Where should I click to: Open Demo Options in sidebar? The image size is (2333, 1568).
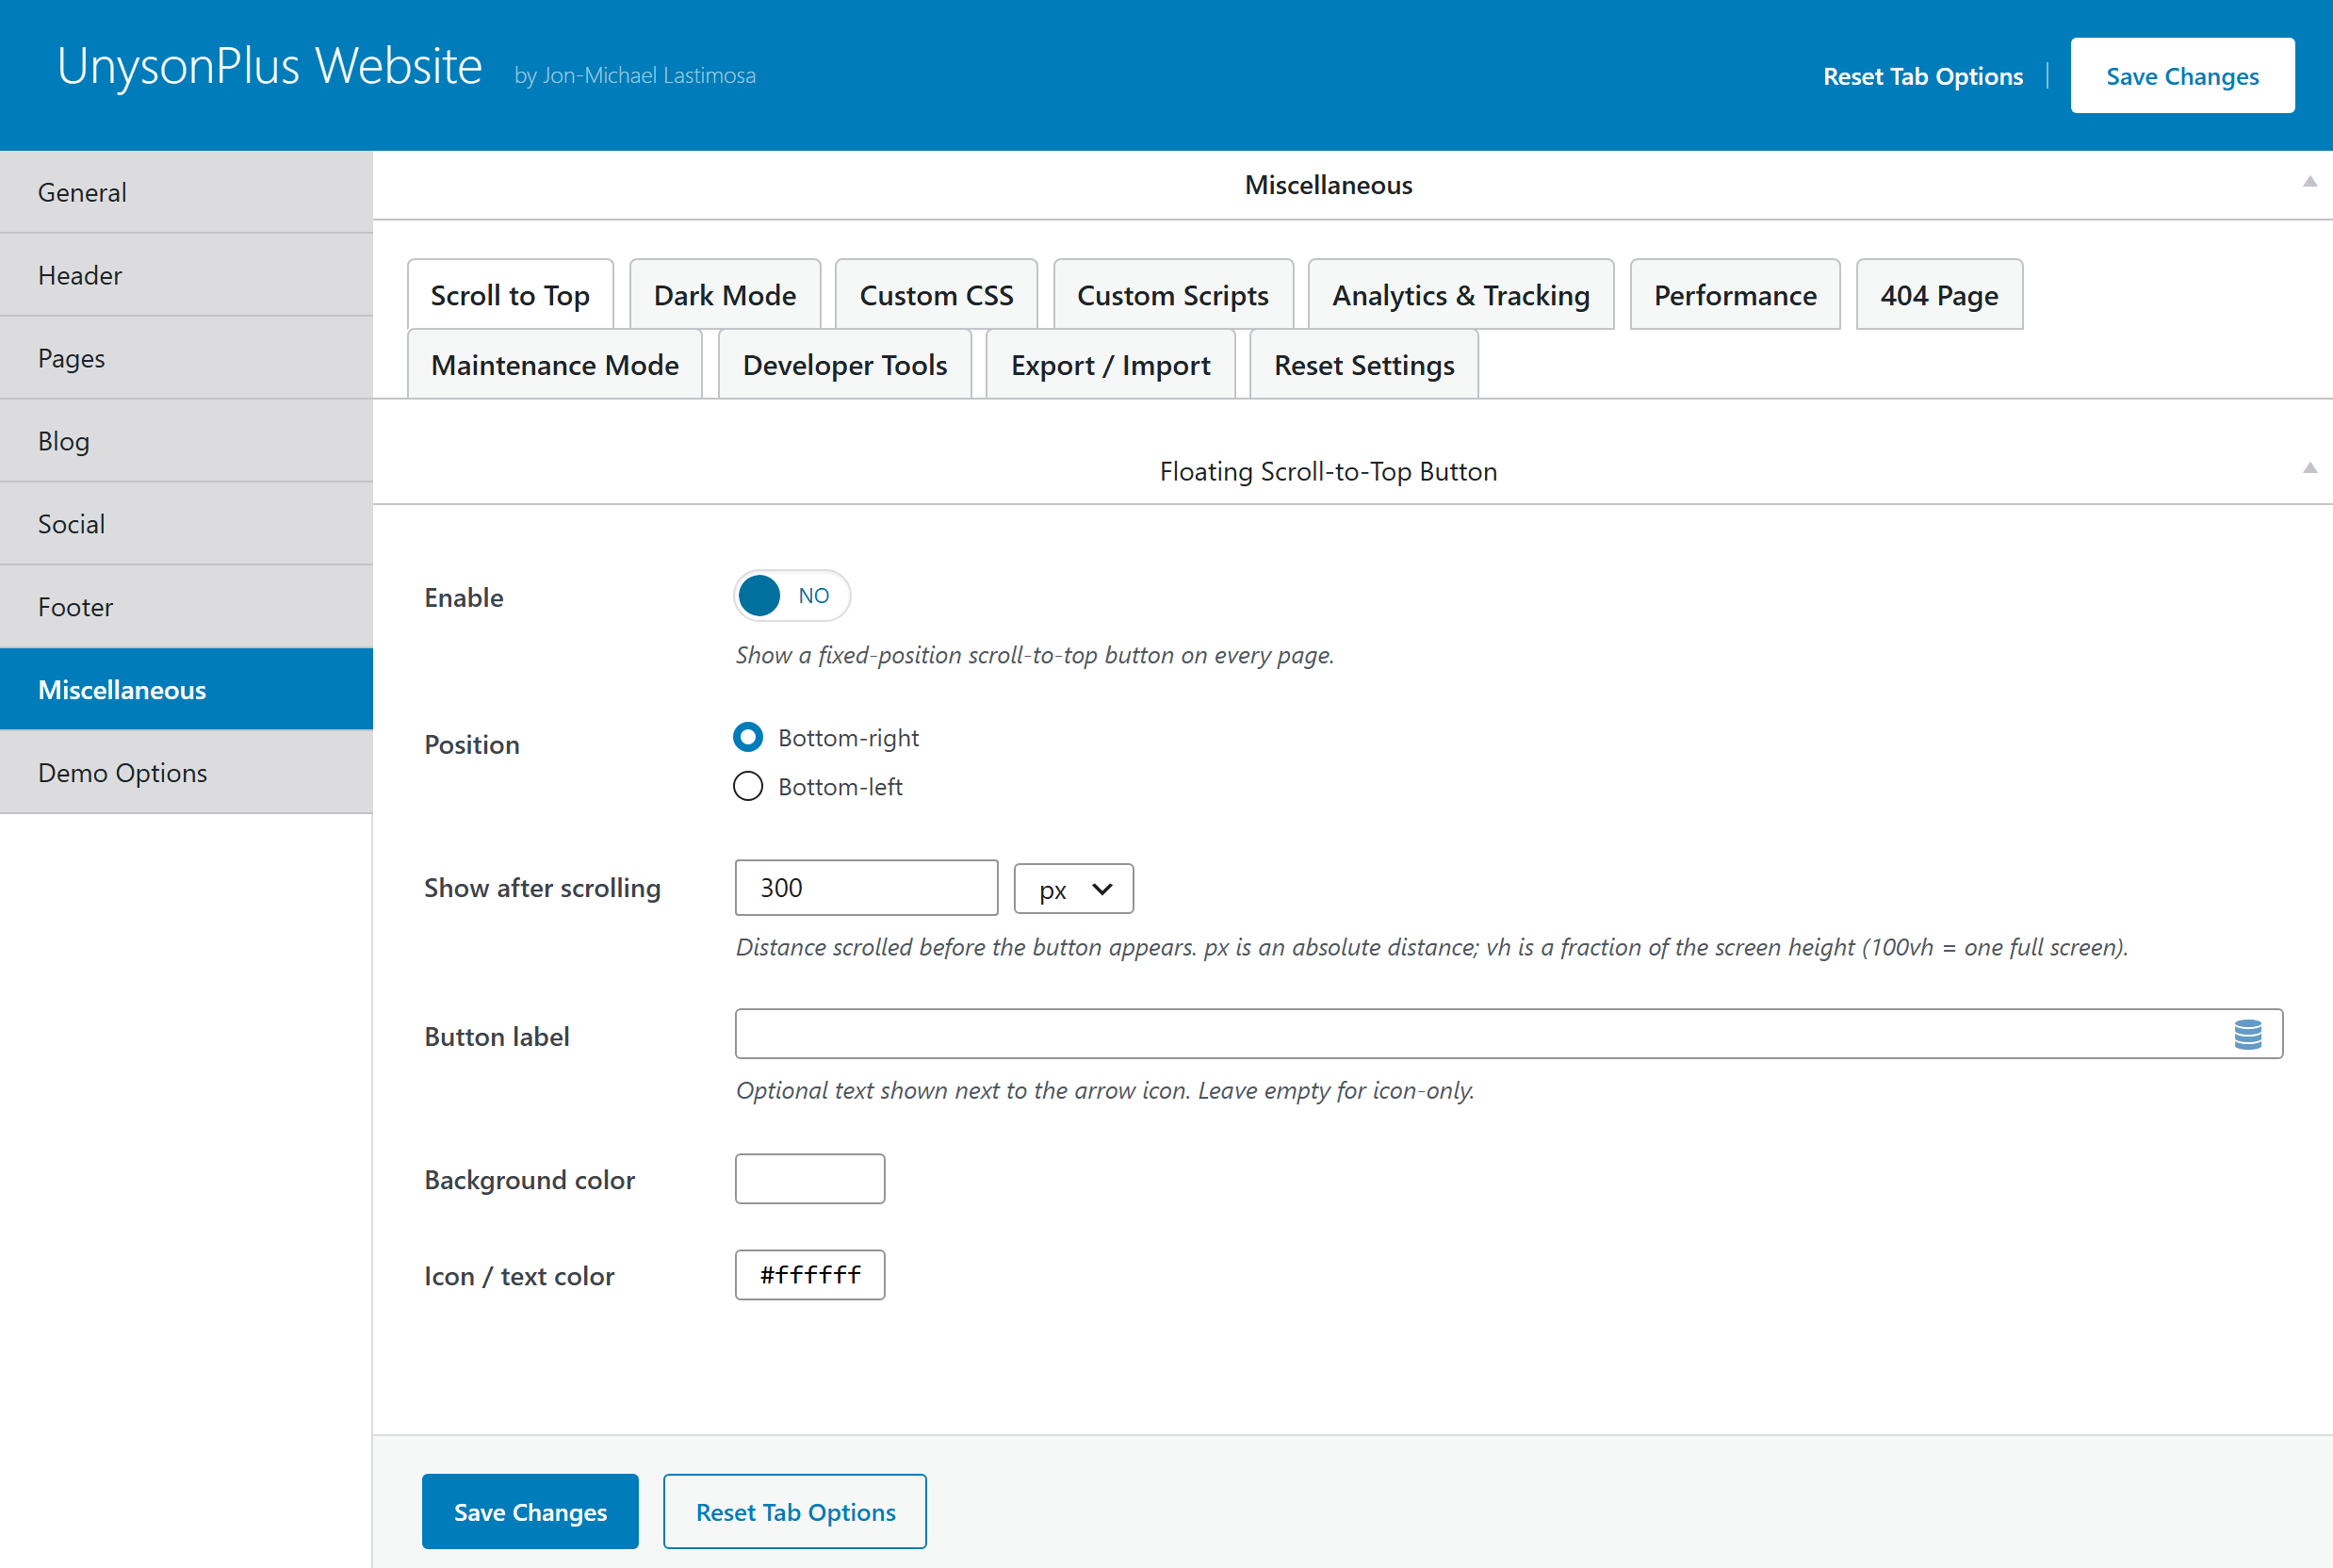click(186, 773)
